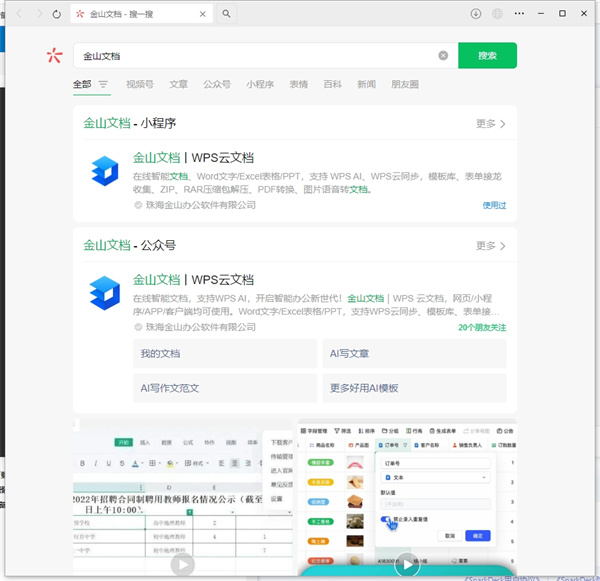The height and width of the screenshot is (581, 600).
Task: Open the AI写作文范文 menu button
Action: pos(225,388)
